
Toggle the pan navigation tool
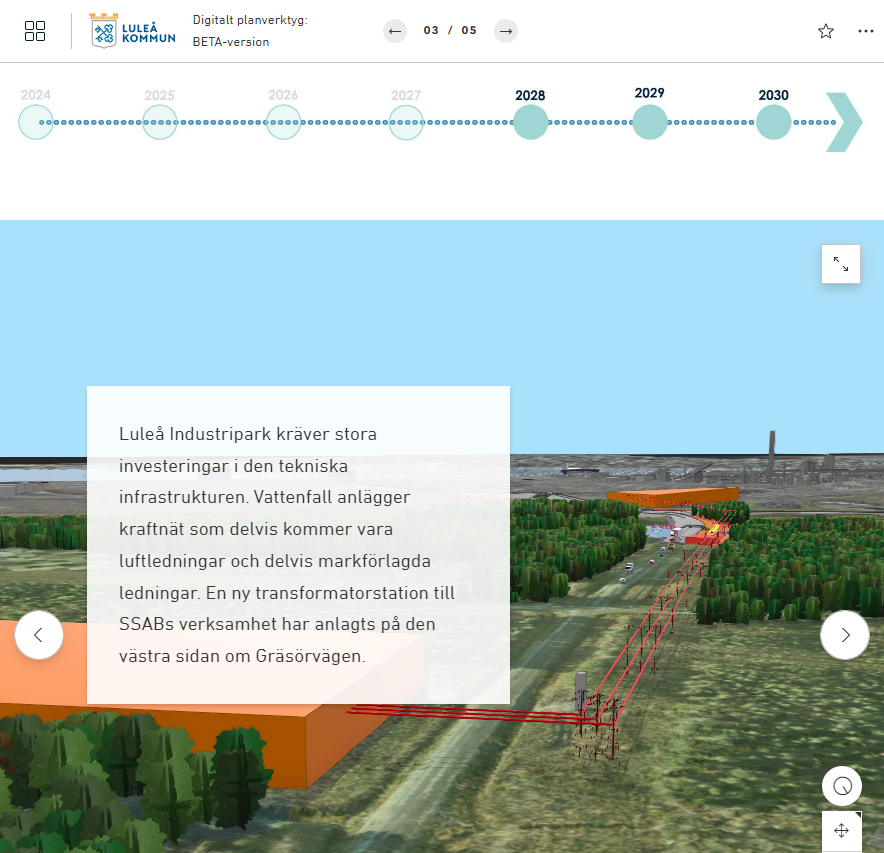click(x=842, y=830)
